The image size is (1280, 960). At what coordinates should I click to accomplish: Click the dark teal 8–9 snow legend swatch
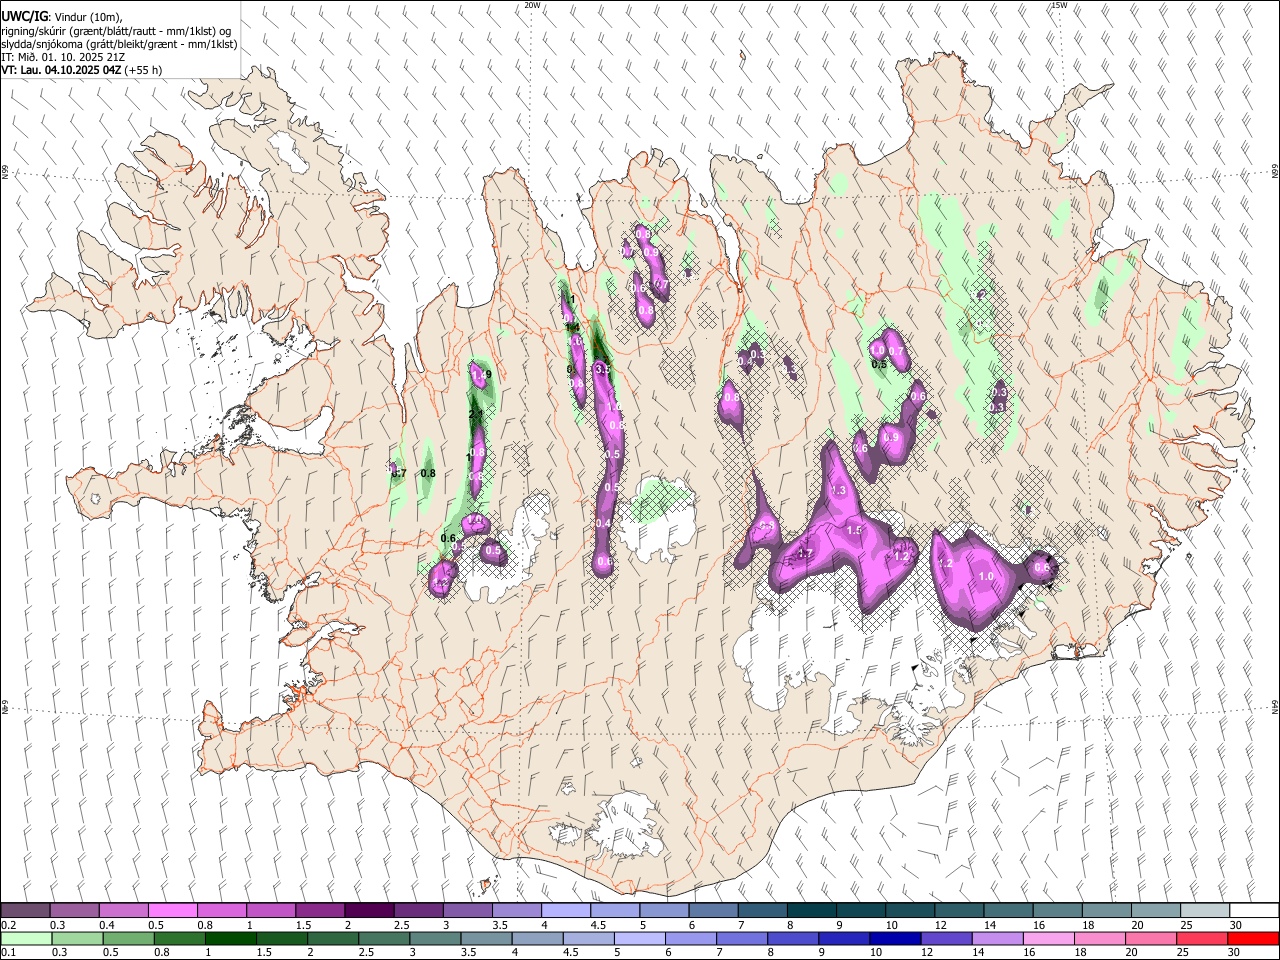coord(812,911)
